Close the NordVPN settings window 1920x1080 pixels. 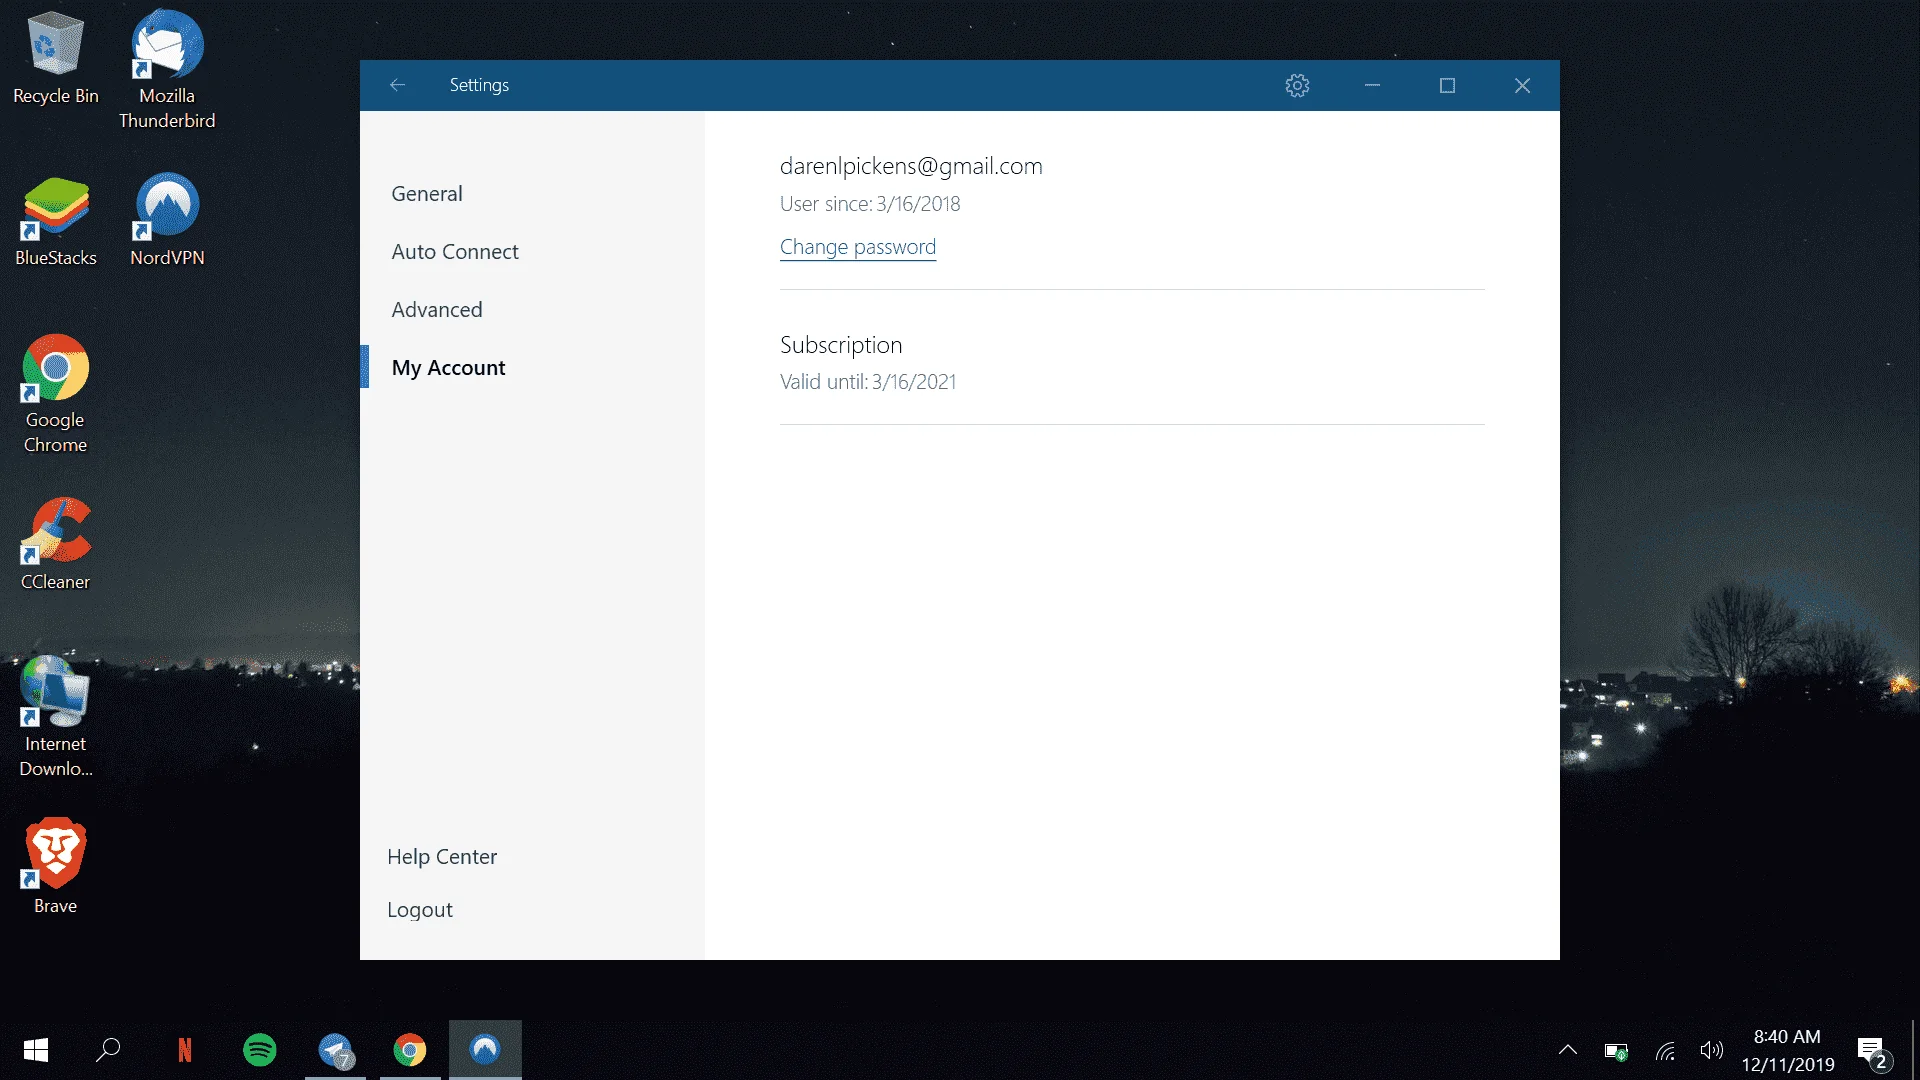click(x=1522, y=85)
